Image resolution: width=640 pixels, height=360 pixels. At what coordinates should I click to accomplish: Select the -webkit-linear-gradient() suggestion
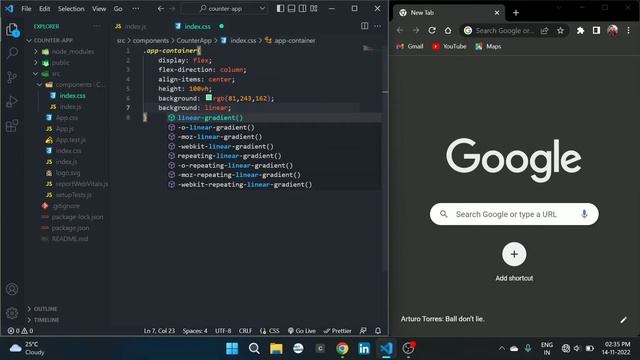point(273,146)
